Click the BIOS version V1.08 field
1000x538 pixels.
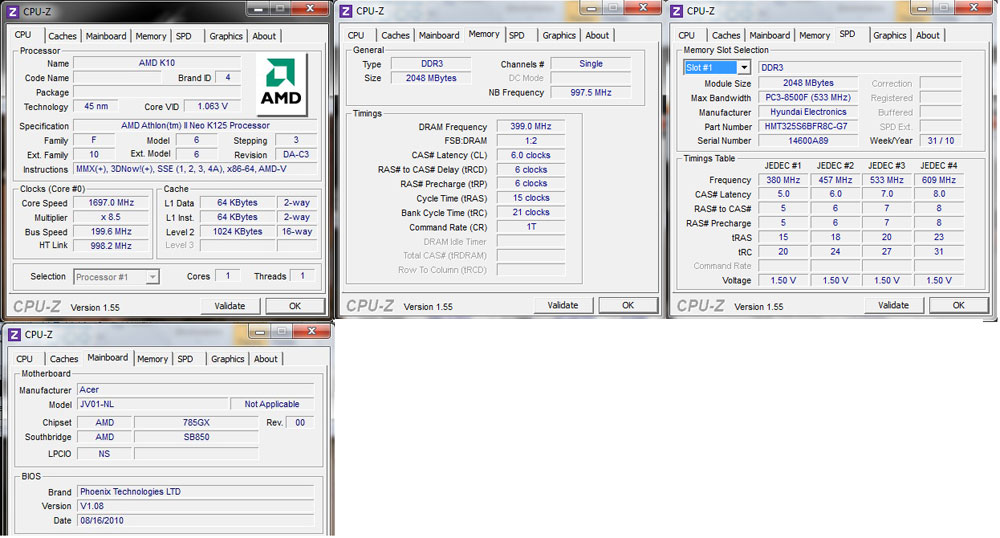point(196,506)
